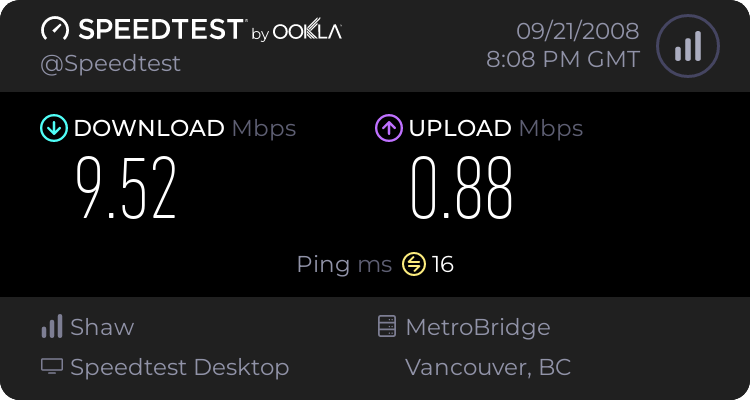Click the signal bars icon in circle
The height and width of the screenshot is (400, 750).
click(x=688, y=46)
